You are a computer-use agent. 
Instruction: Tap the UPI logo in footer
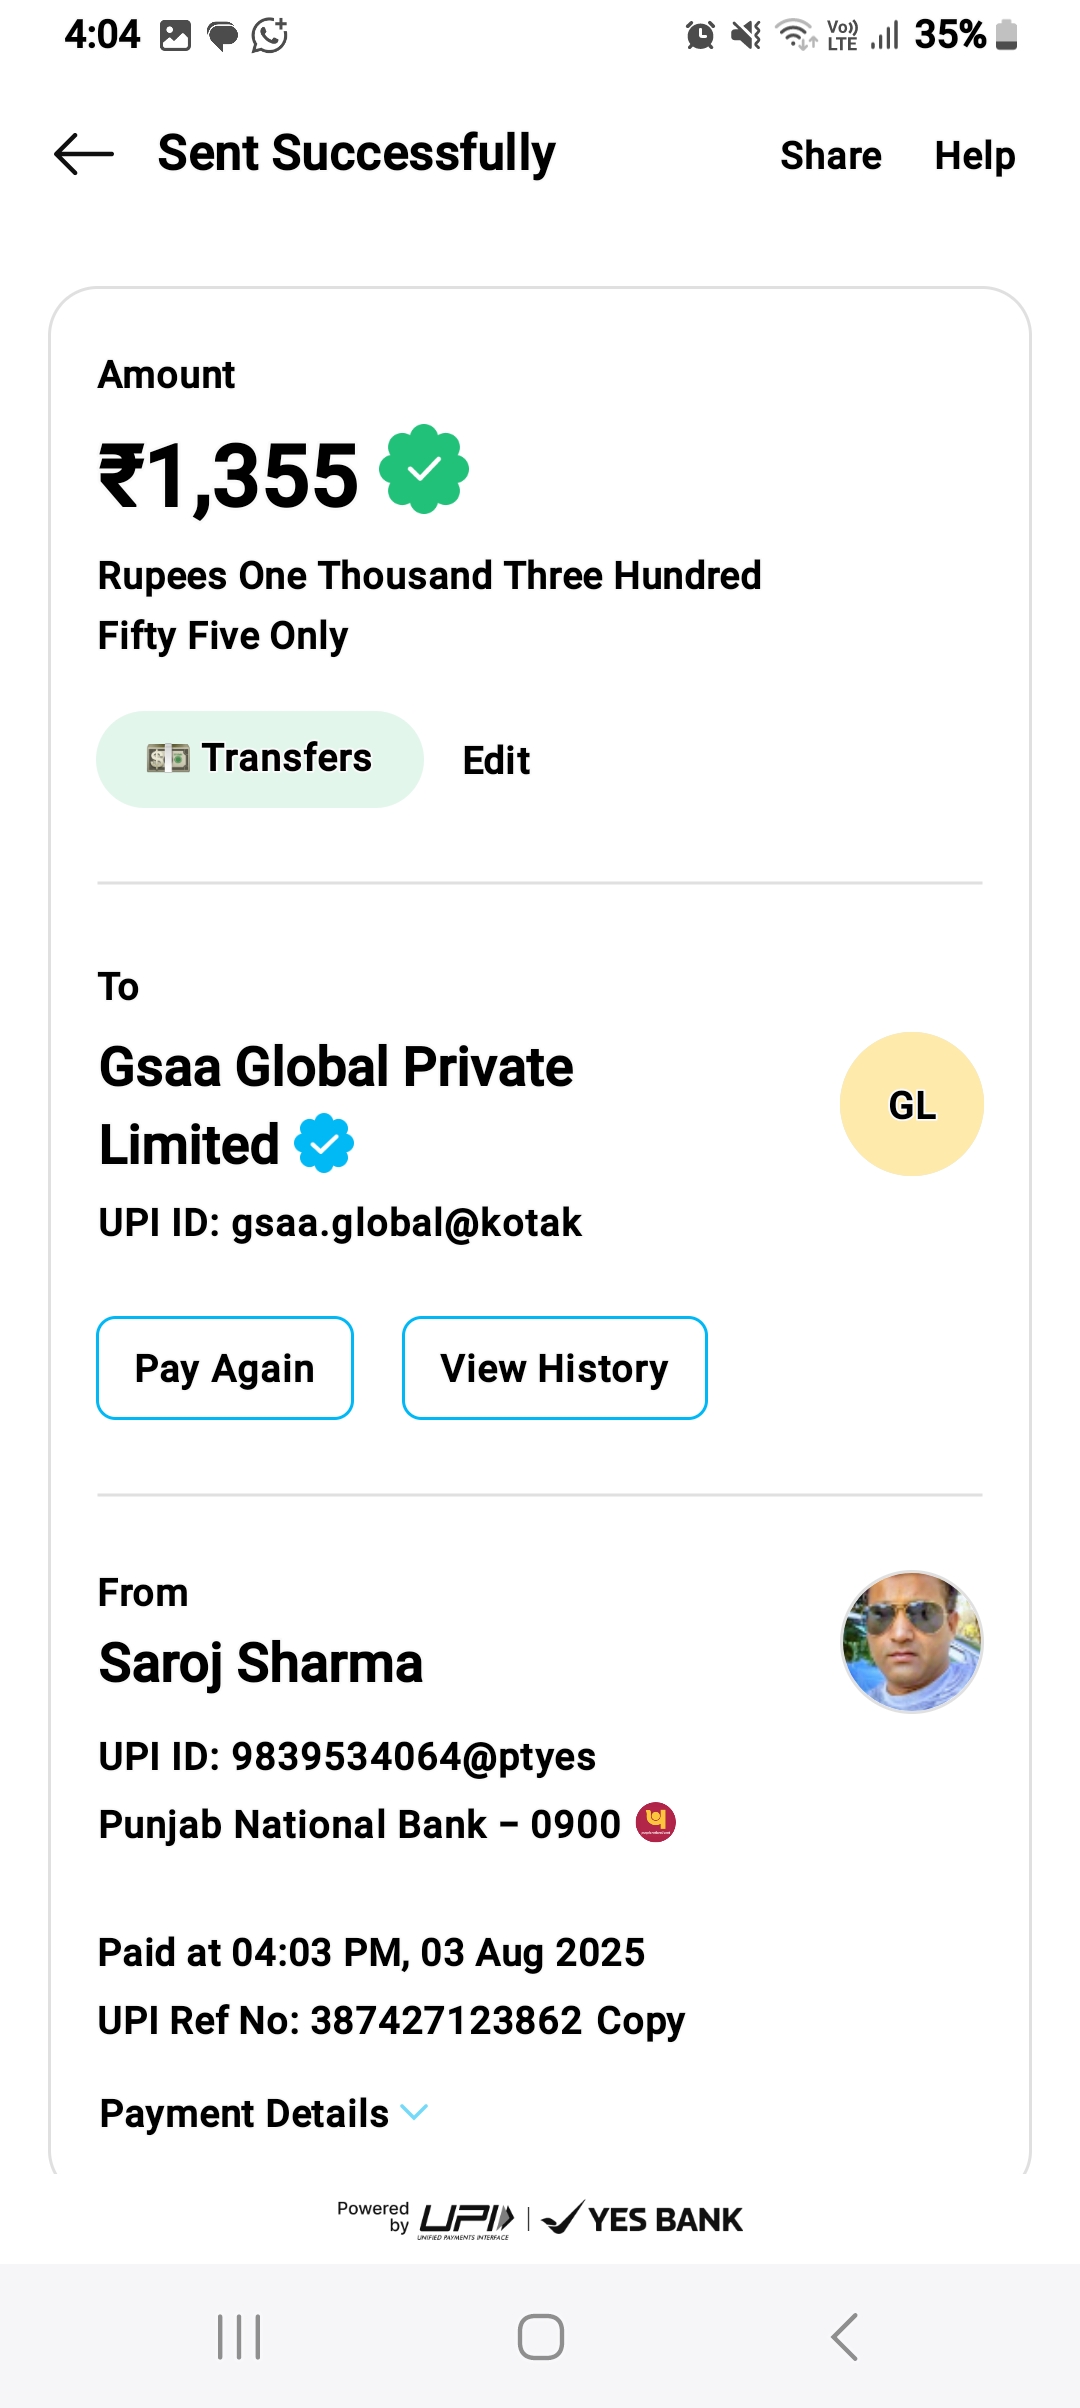(466, 2220)
